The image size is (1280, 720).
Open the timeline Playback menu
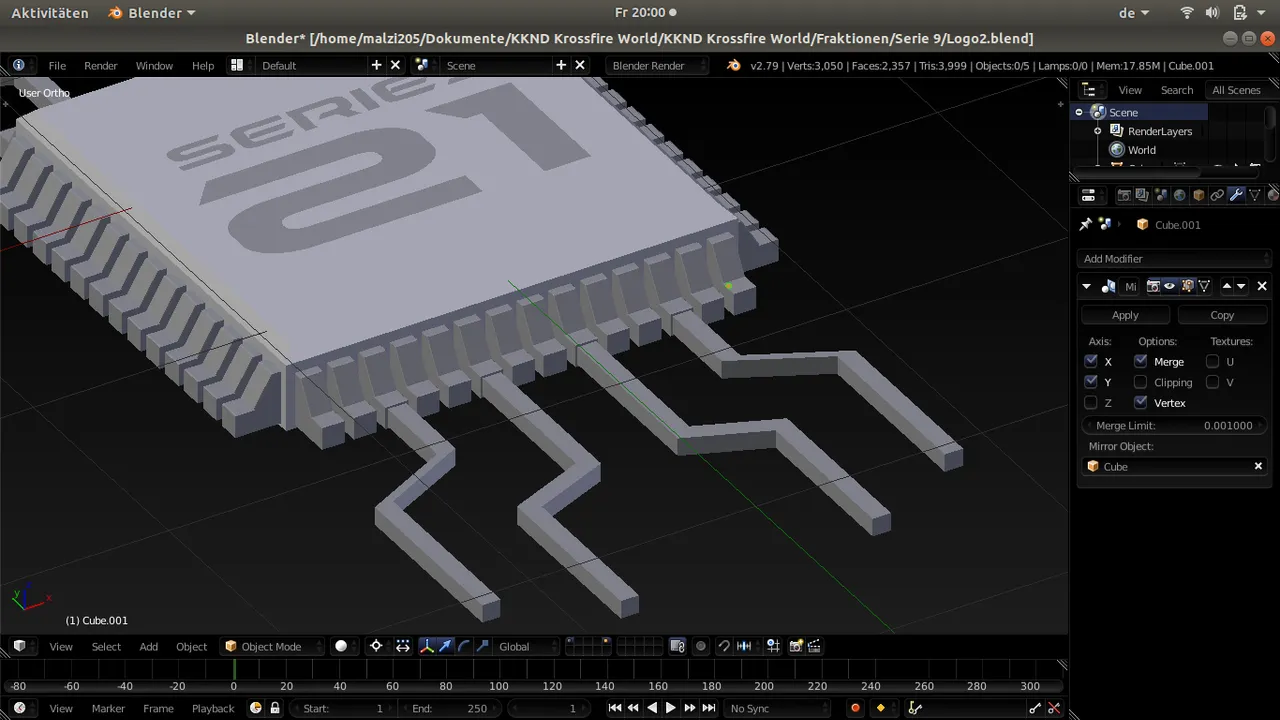(213, 708)
